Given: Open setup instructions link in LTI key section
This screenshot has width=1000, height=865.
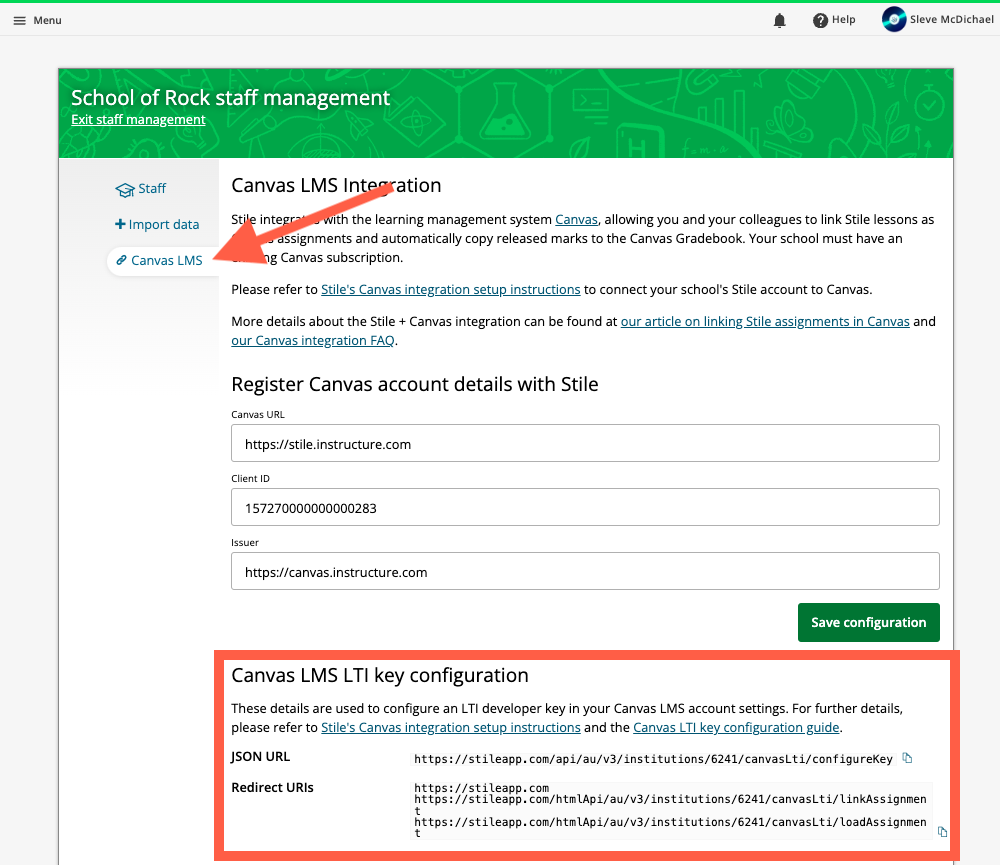Looking at the screenshot, I should click(451, 727).
